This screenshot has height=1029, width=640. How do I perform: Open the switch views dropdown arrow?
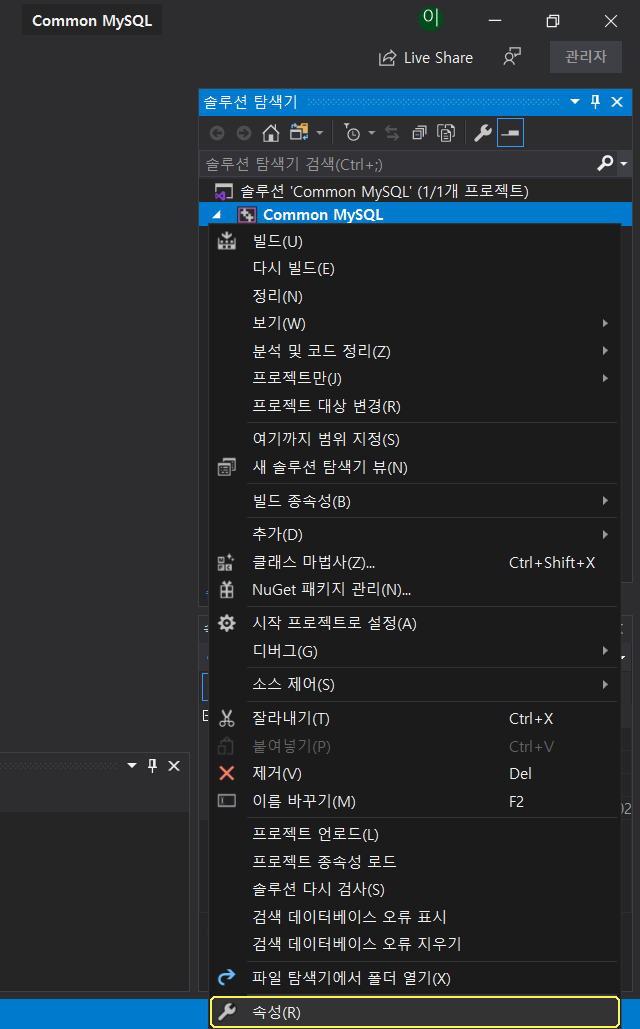tap(320, 133)
